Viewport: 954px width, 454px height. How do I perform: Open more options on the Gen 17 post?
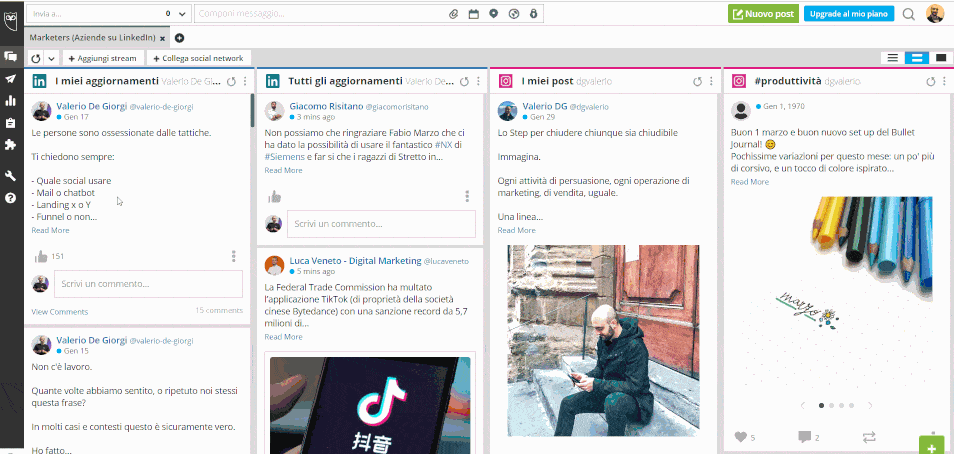234,256
